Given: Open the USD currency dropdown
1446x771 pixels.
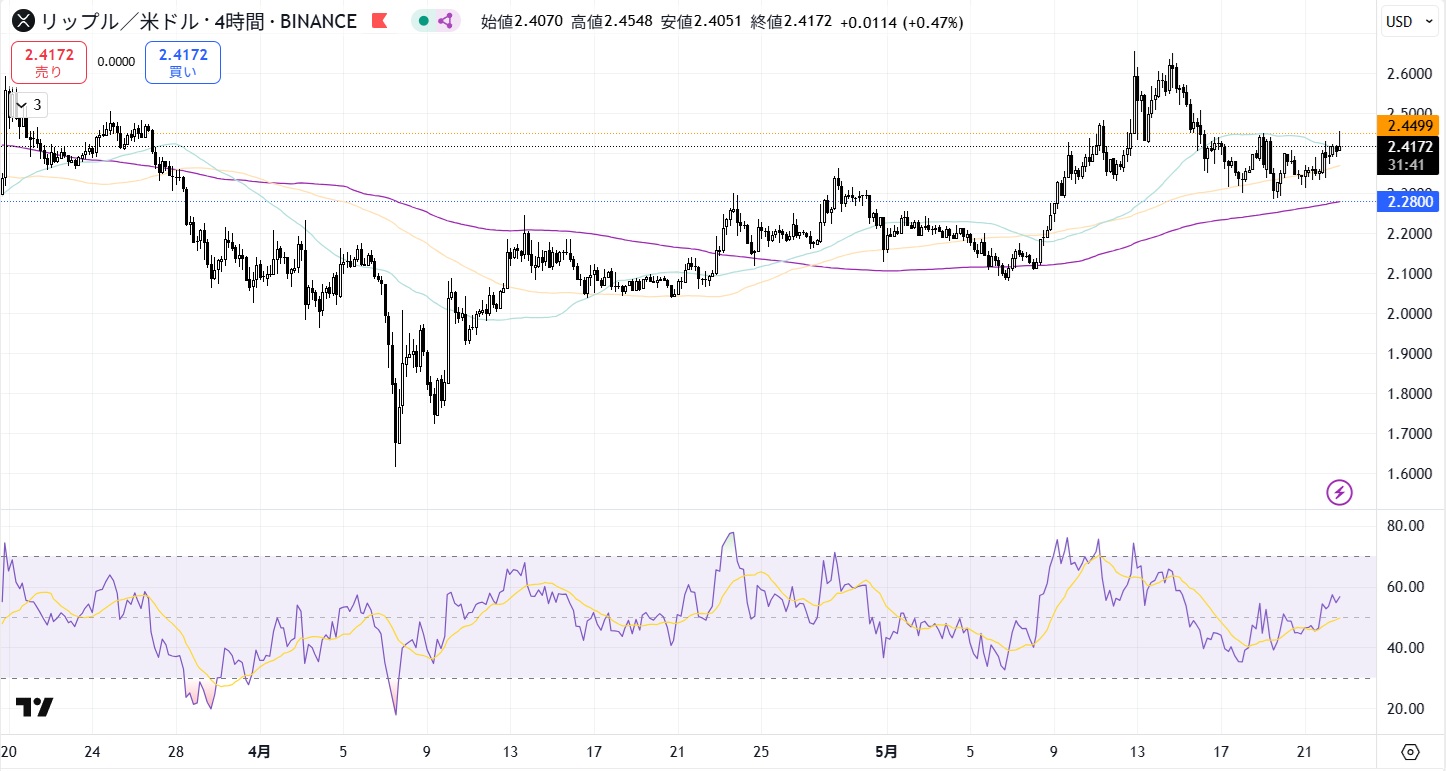Looking at the screenshot, I should pos(1411,21).
